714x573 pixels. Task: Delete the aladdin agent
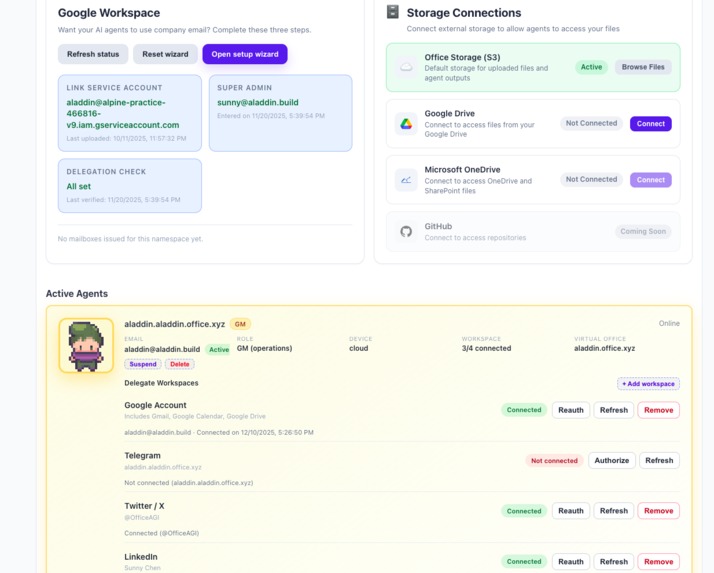tap(180, 364)
